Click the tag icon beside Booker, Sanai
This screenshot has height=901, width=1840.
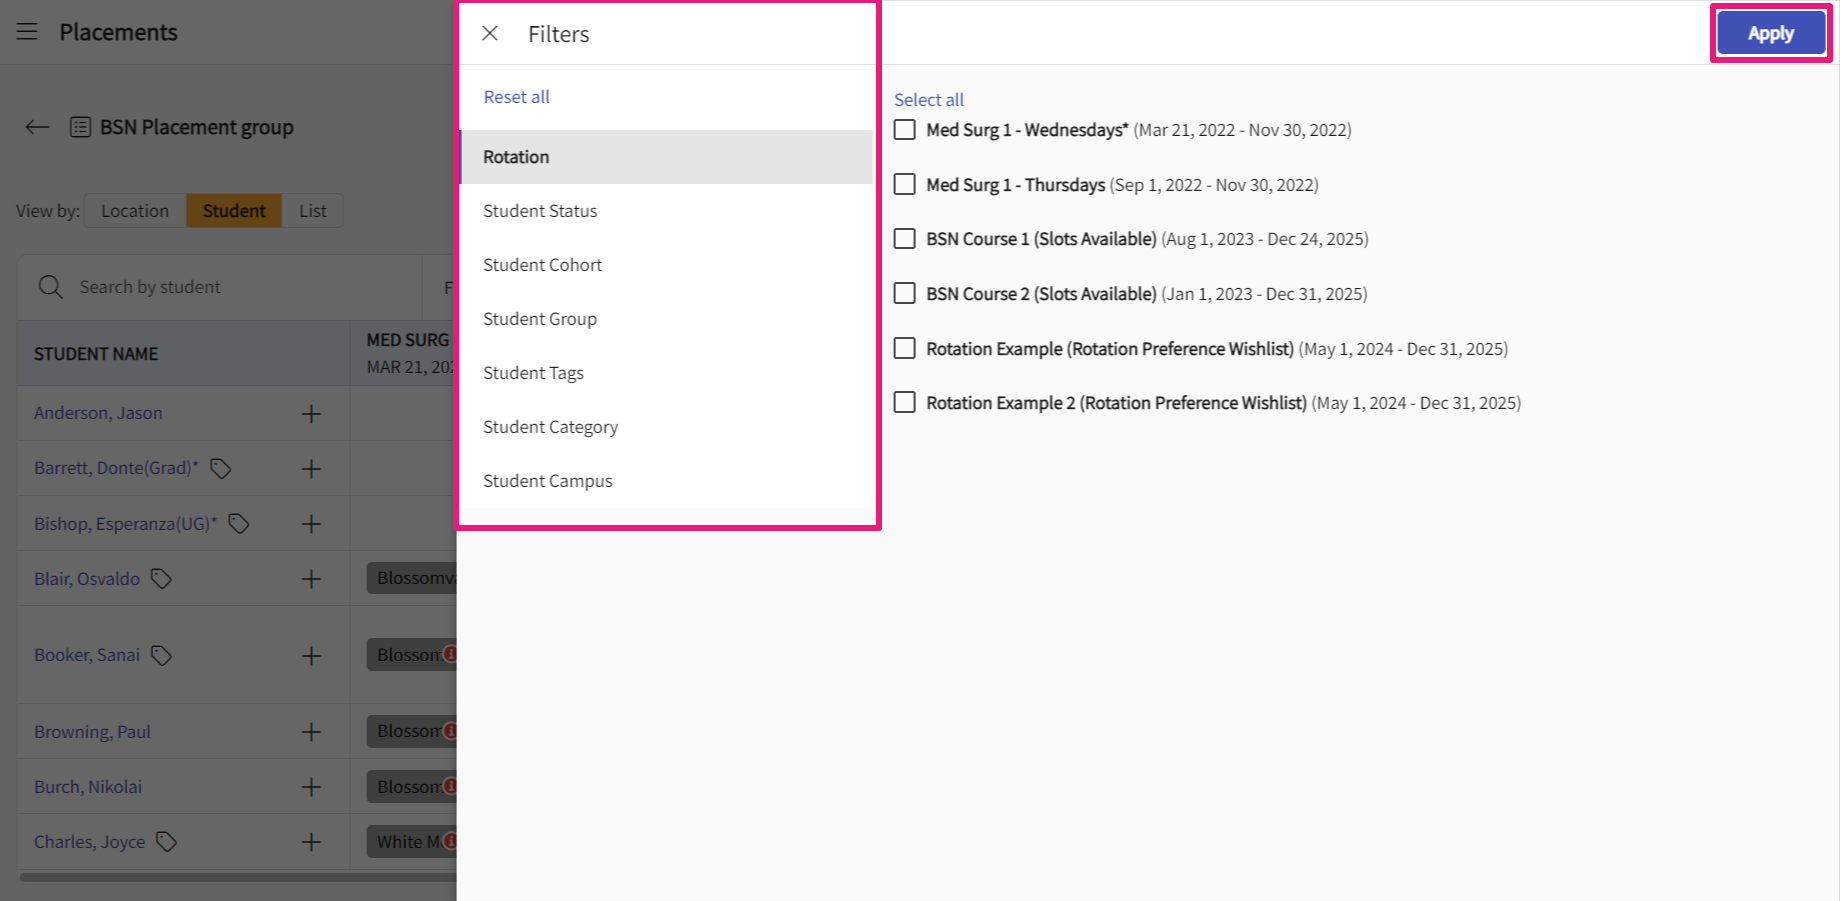click(161, 655)
